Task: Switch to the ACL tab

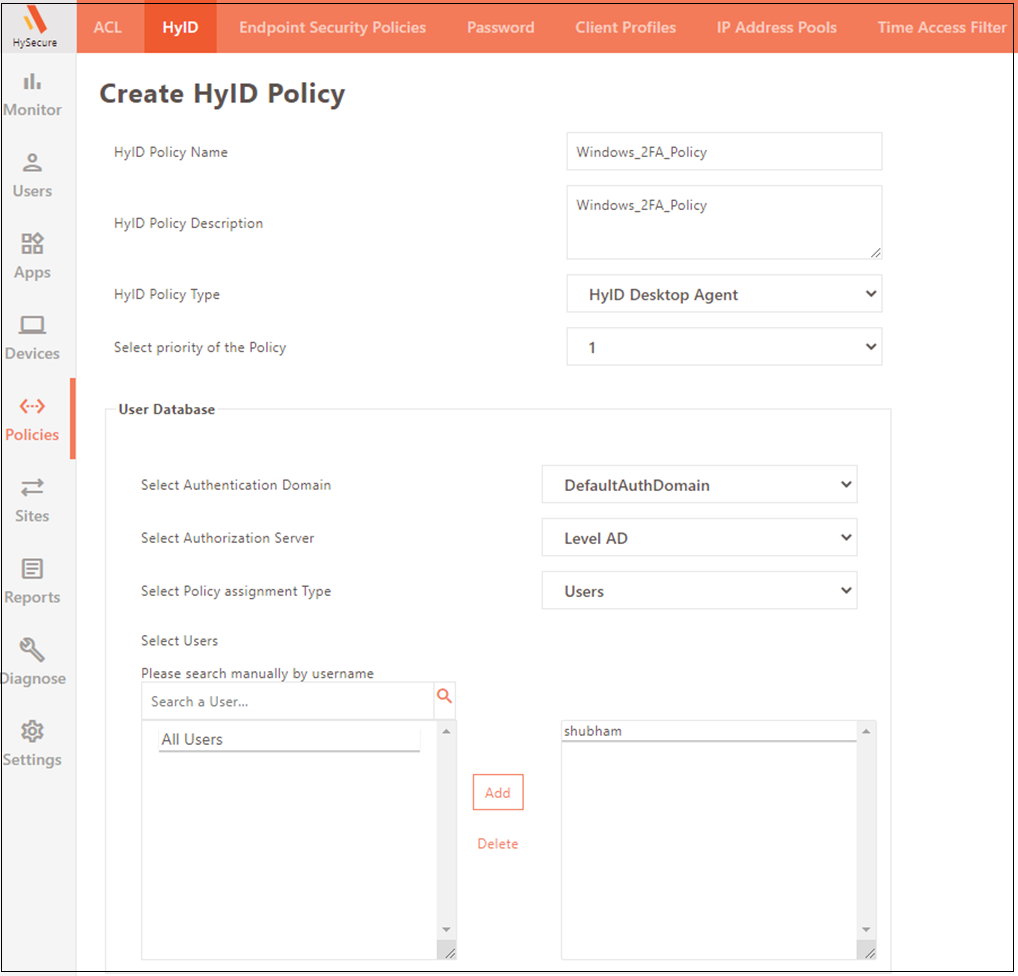Action: pyautogui.click(x=108, y=27)
